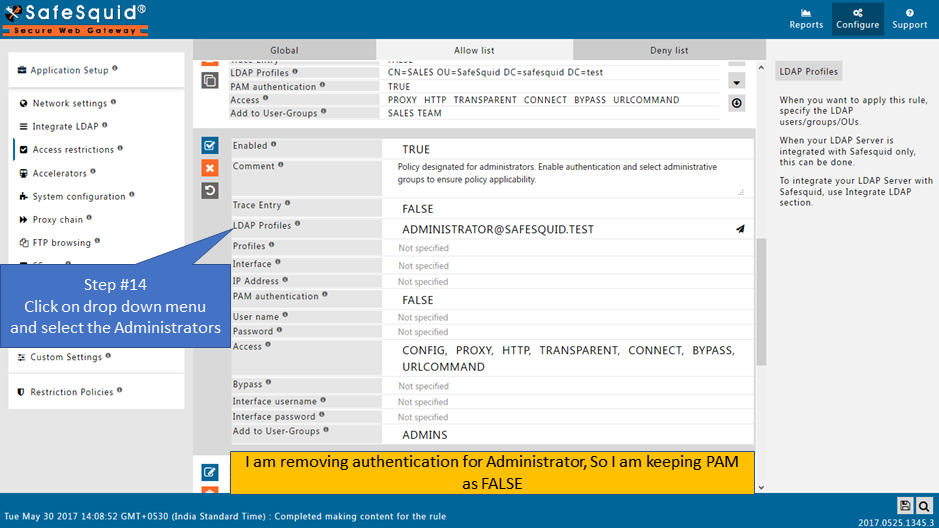939x528 pixels.
Task: Click the circled down-arrow icon on SALES entry
Action: tap(737, 103)
